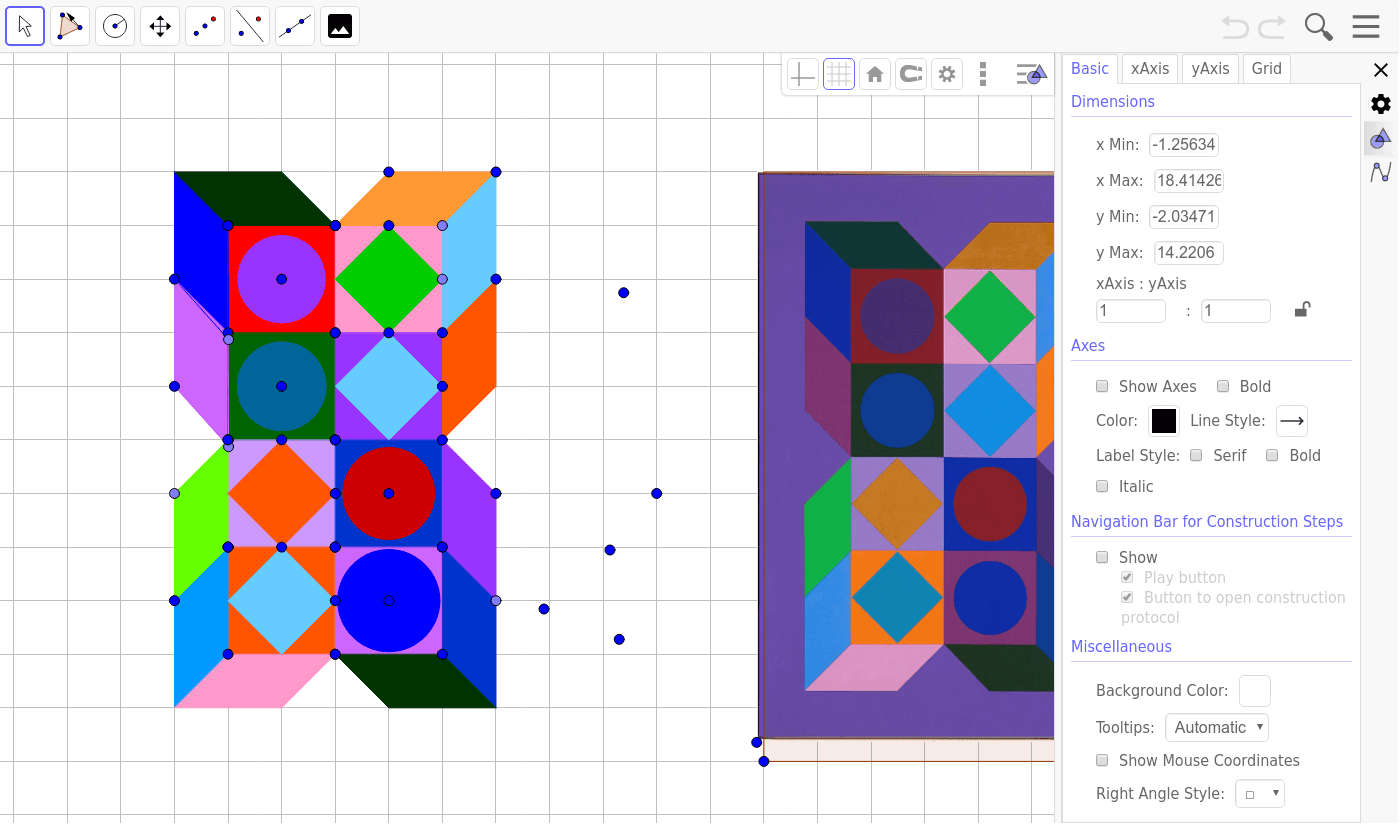Open the gear preferences on sidebar
The image size is (1400, 825).
pyautogui.click(x=1381, y=104)
